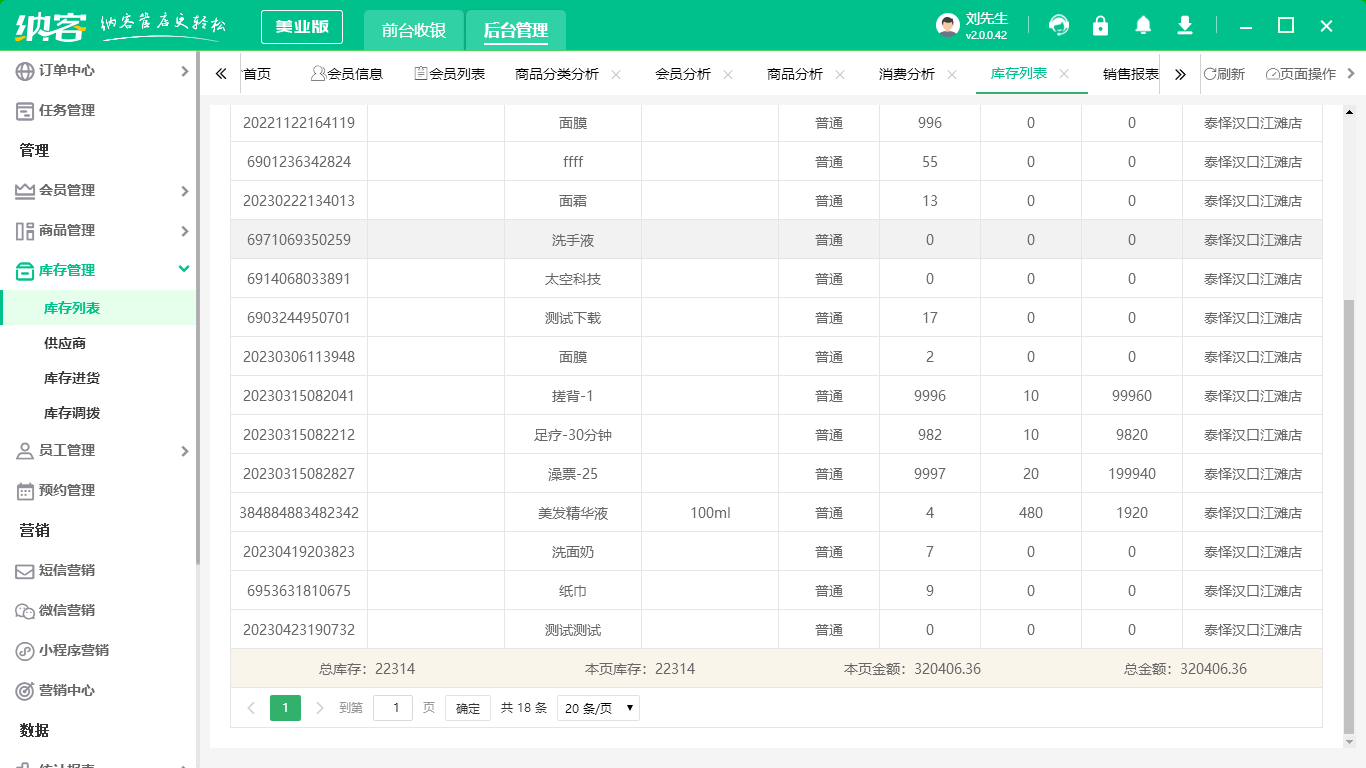Close the 库存列表 tab
The width and height of the screenshot is (1366, 768).
[1064, 74]
